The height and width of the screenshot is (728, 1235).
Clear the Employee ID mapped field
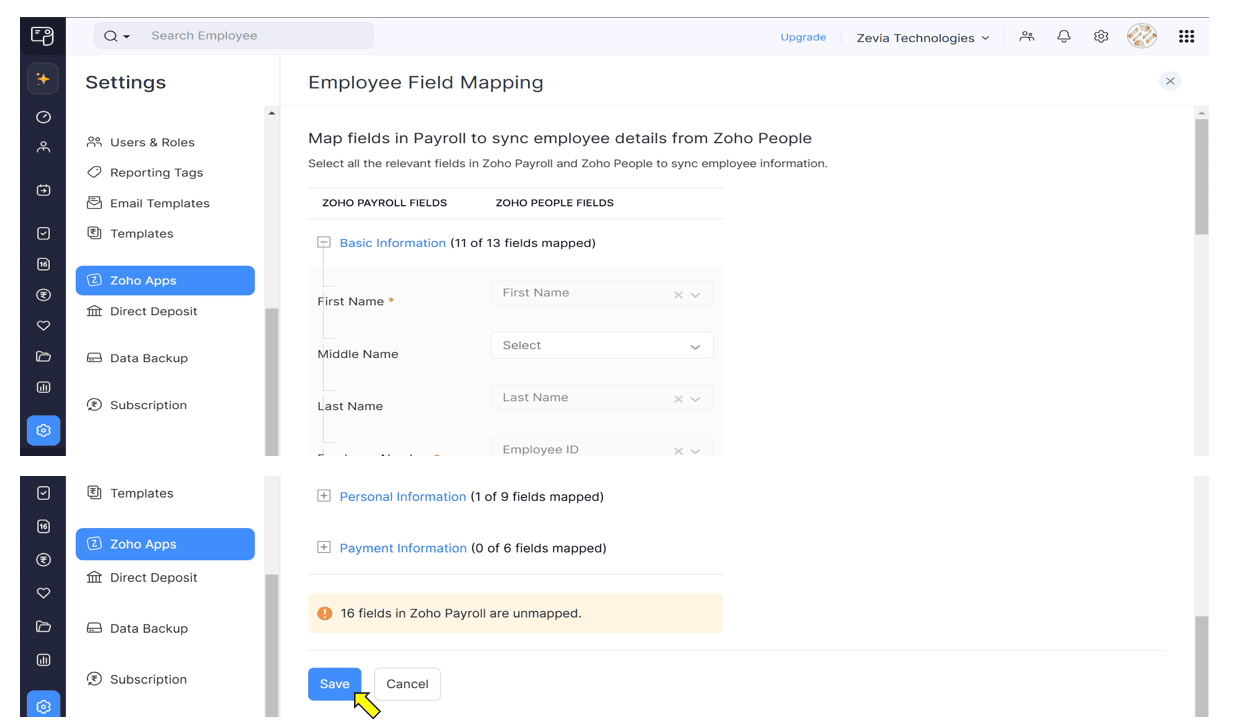(x=678, y=451)
